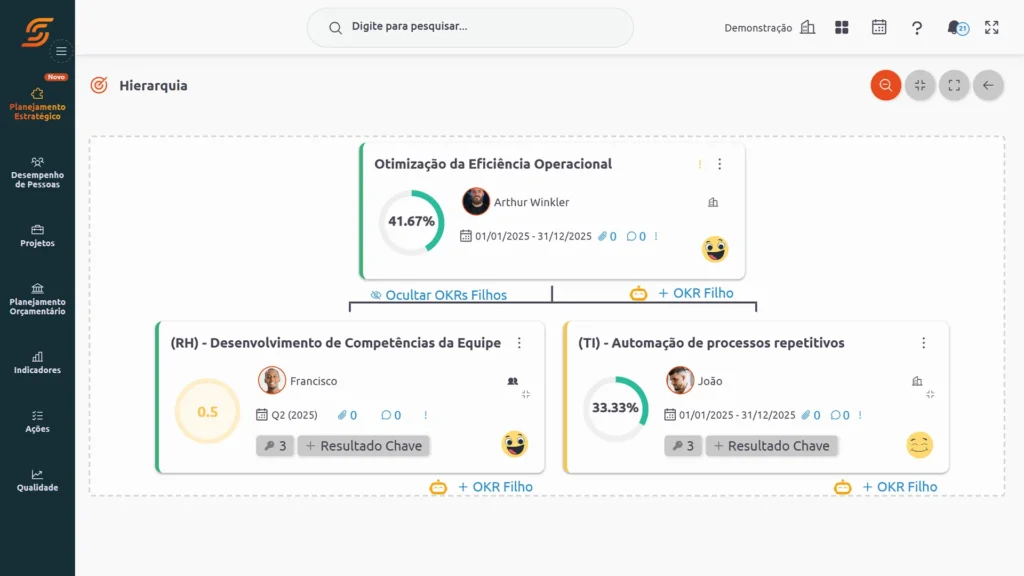Click attachment clip icon on (TI) card
This screenshot has height=576, width=1024.
(x=806, y=415)
